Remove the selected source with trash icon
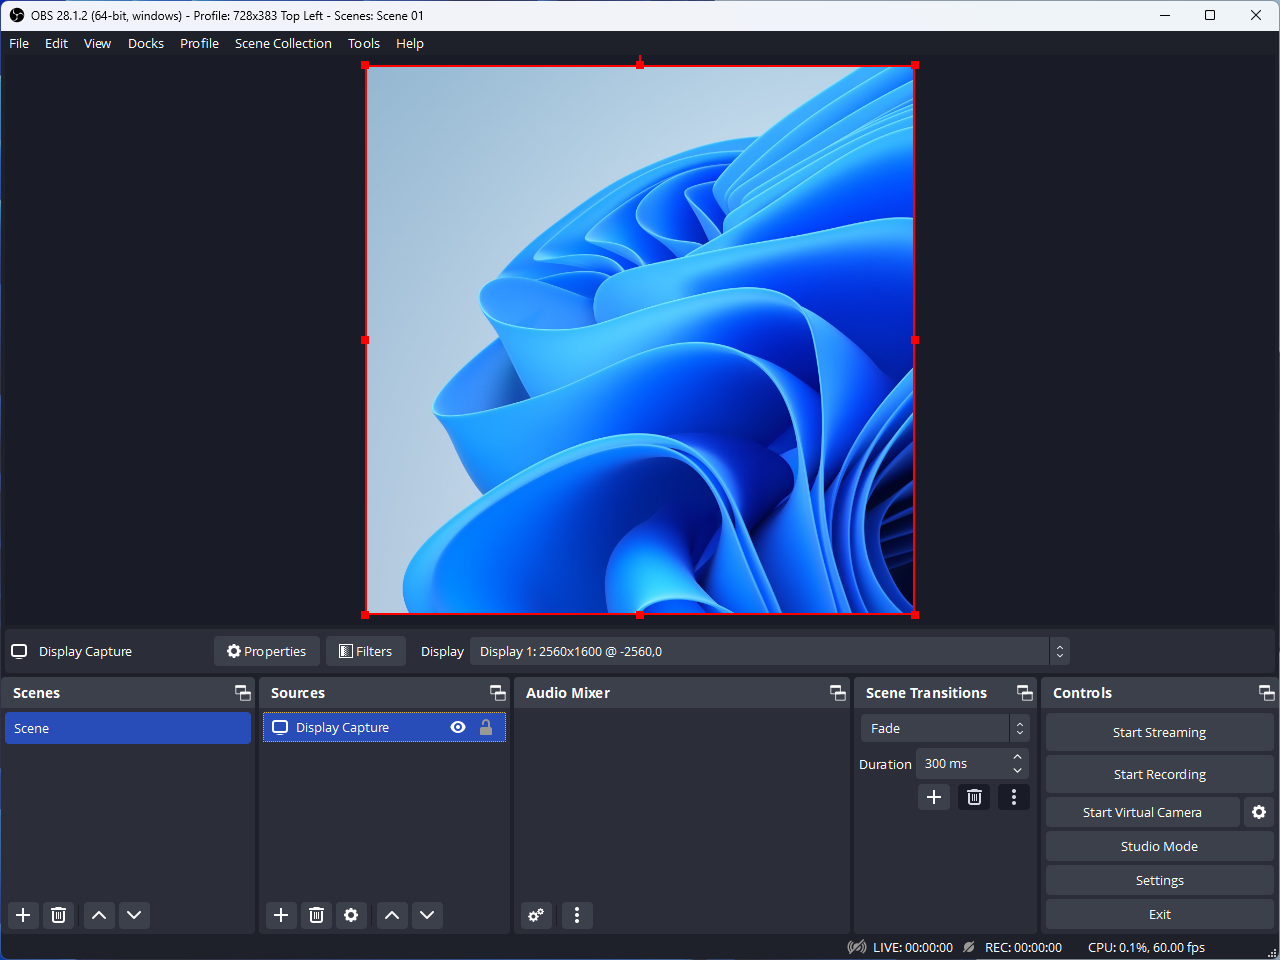1280x960 pixels. pyautogui.click(x=316, y=915)
